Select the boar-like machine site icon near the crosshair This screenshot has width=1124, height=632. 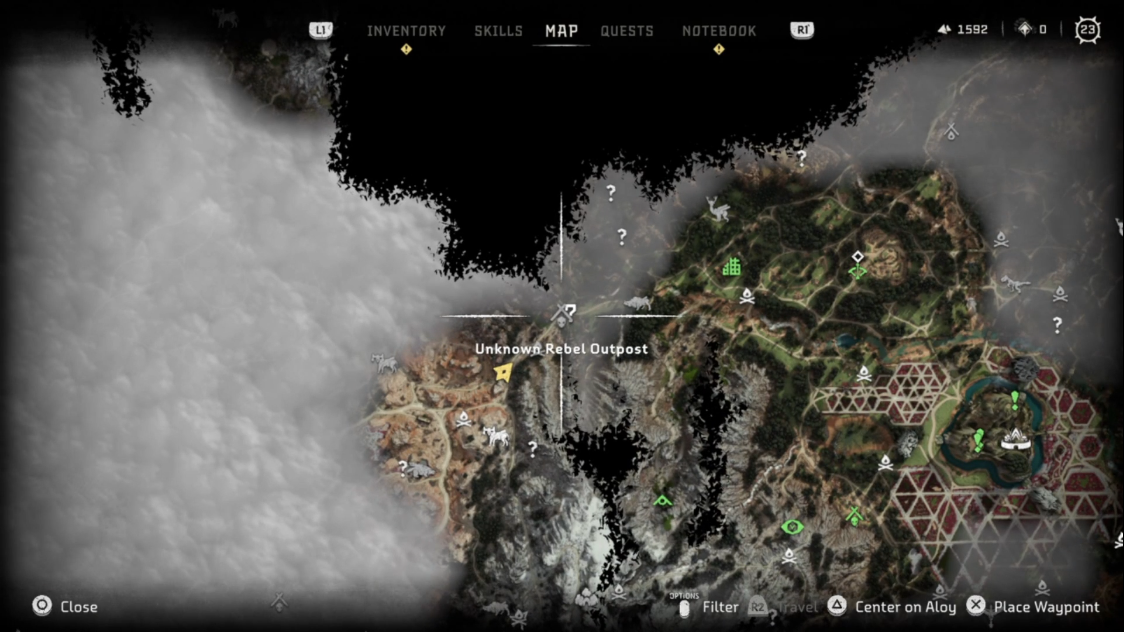point(637,303)
